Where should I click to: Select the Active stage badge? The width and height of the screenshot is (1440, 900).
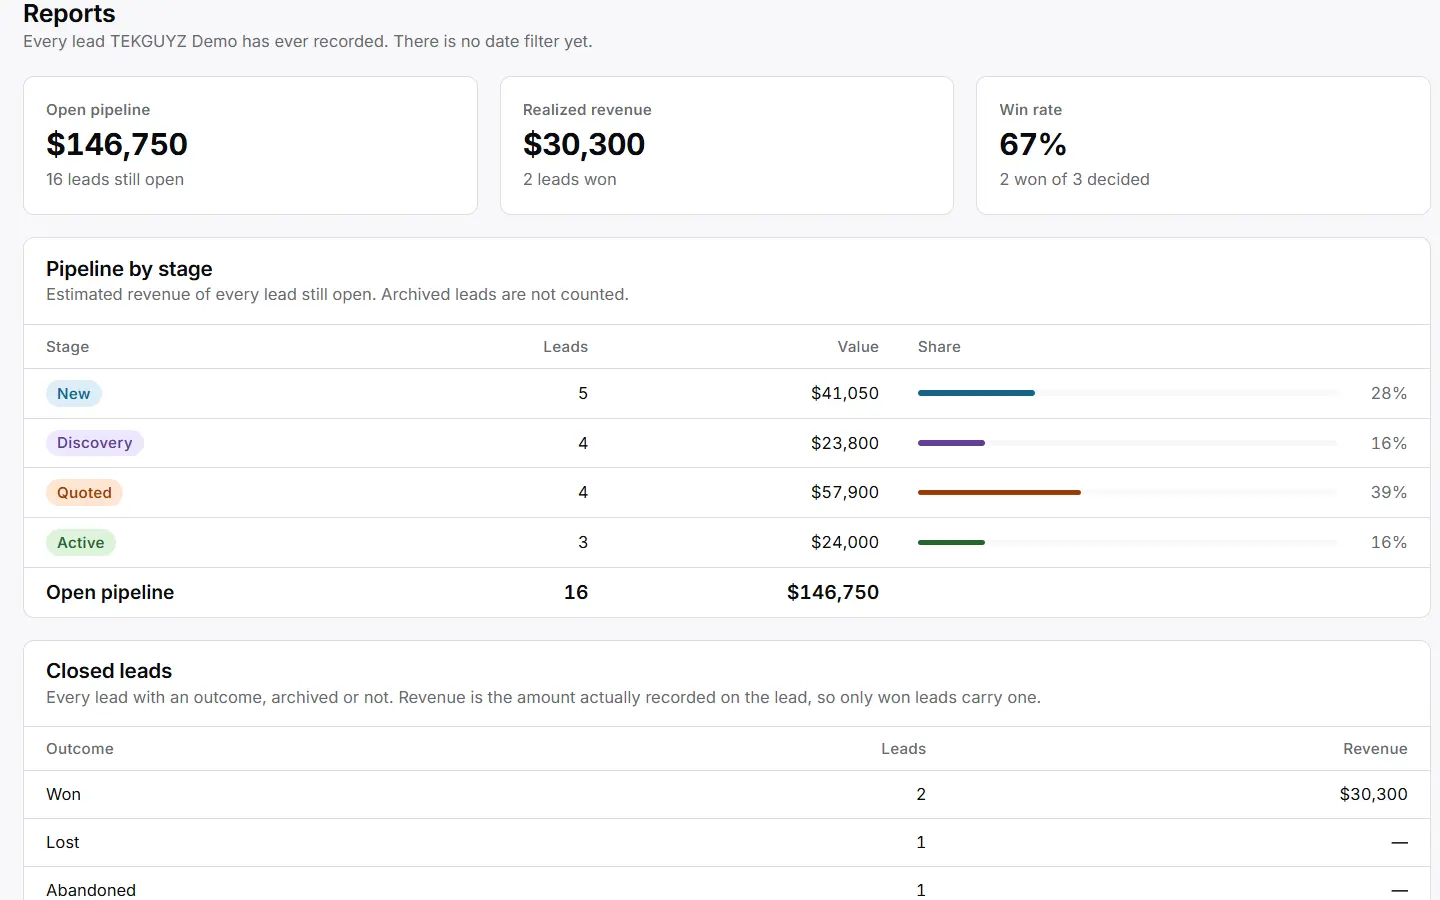81,543
